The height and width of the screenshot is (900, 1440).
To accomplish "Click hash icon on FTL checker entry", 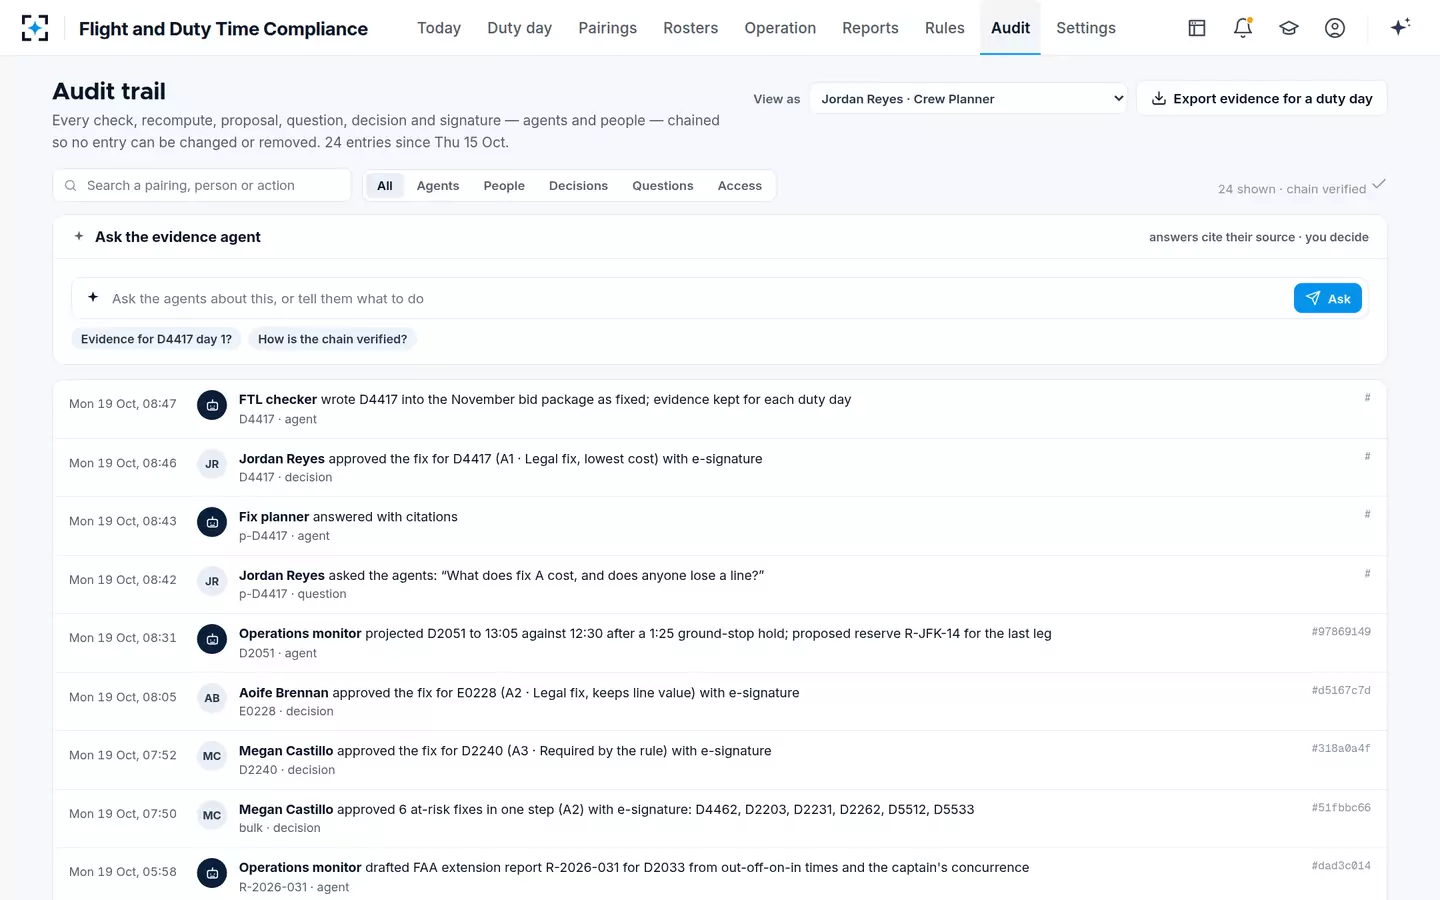I will [1367, 398].
